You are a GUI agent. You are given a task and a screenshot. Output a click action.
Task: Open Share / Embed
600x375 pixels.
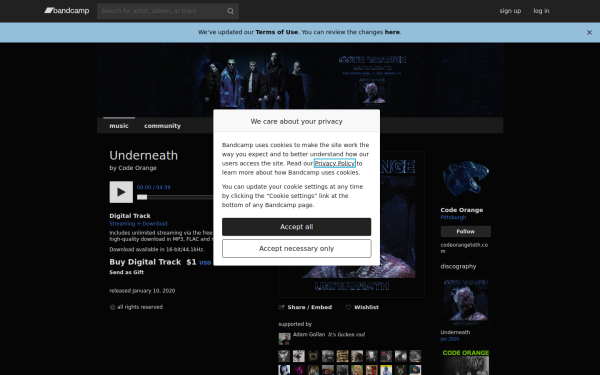[310, 307]
